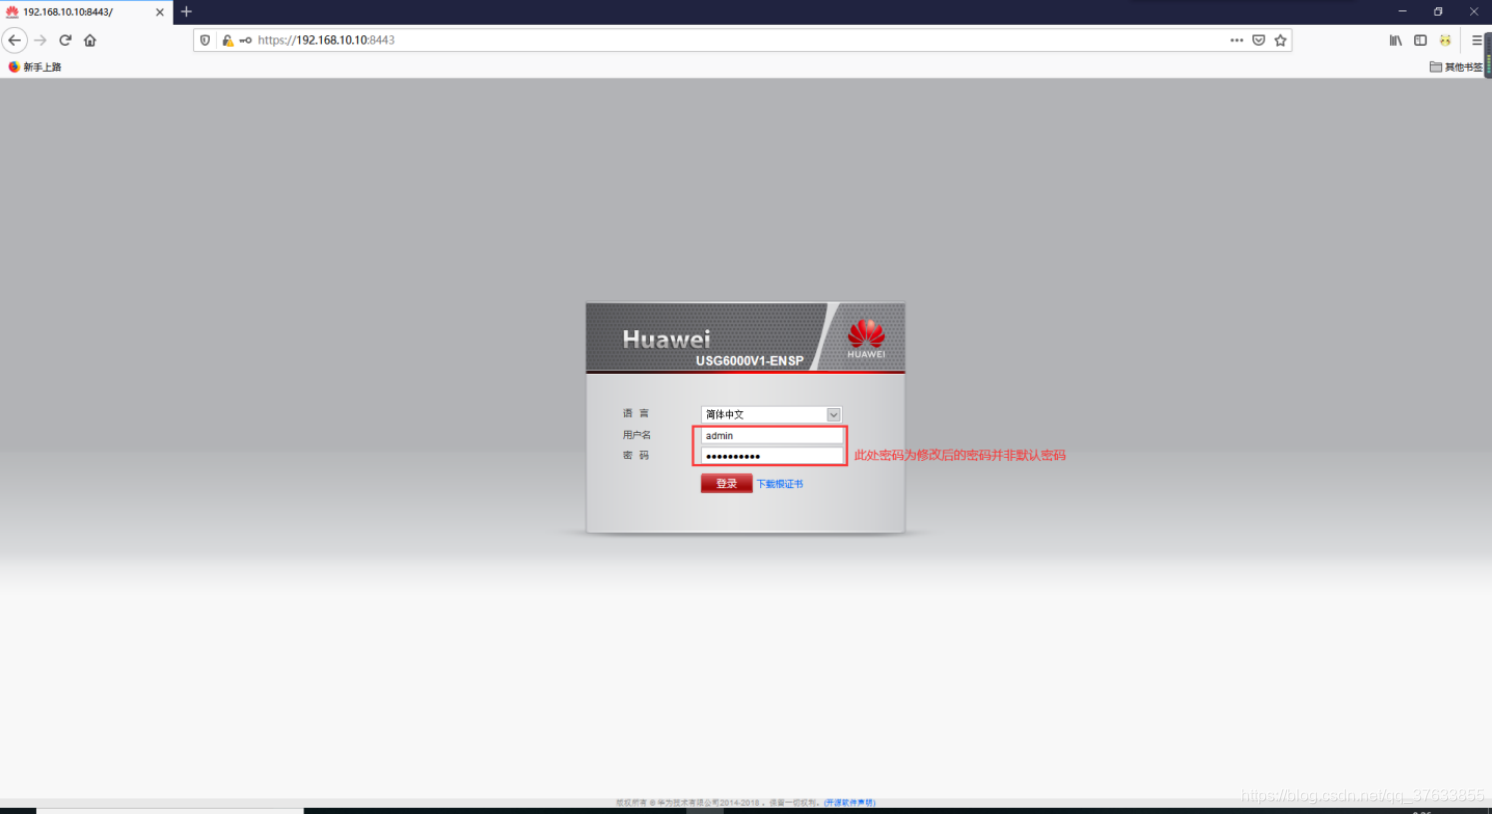Restore down the browser window
Viewport: 1494px width, 814px height.
coord(1438,12)
